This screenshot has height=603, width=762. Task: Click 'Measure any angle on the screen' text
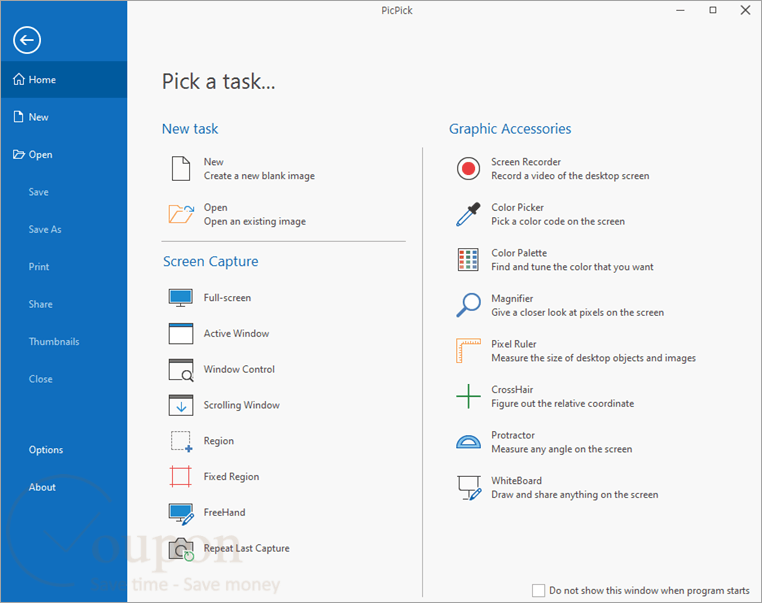561,449
